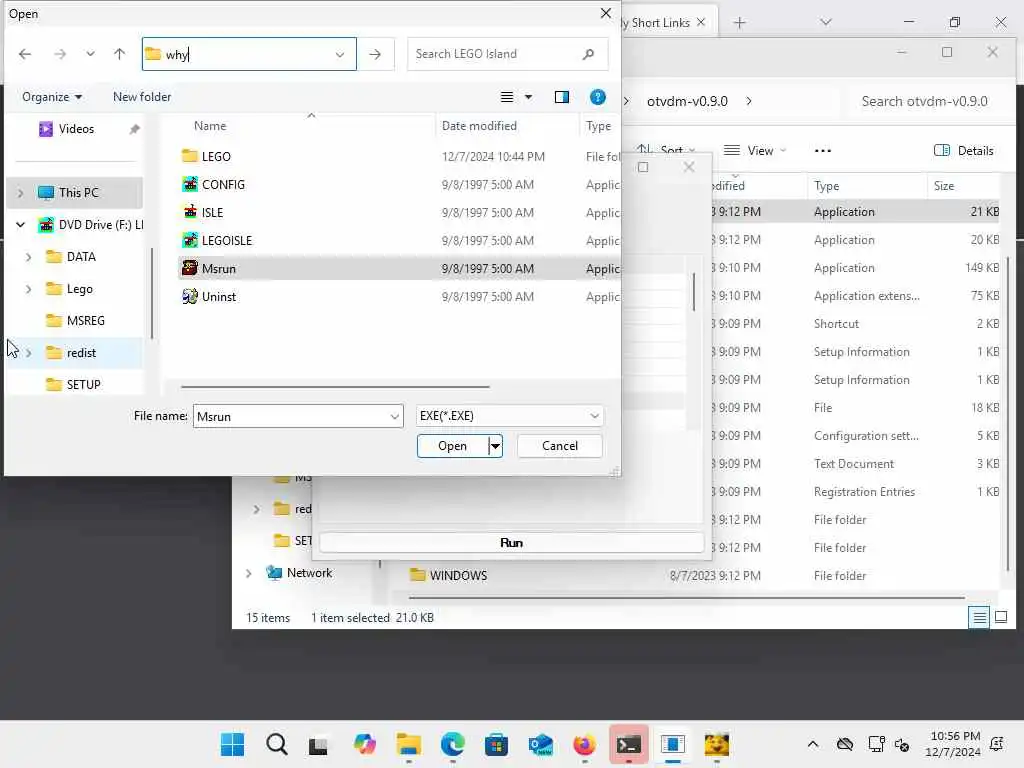Click the Go to arrow button
This screenshot has height=768, width=1024.
pyautogui.click(x=375, y=54)
